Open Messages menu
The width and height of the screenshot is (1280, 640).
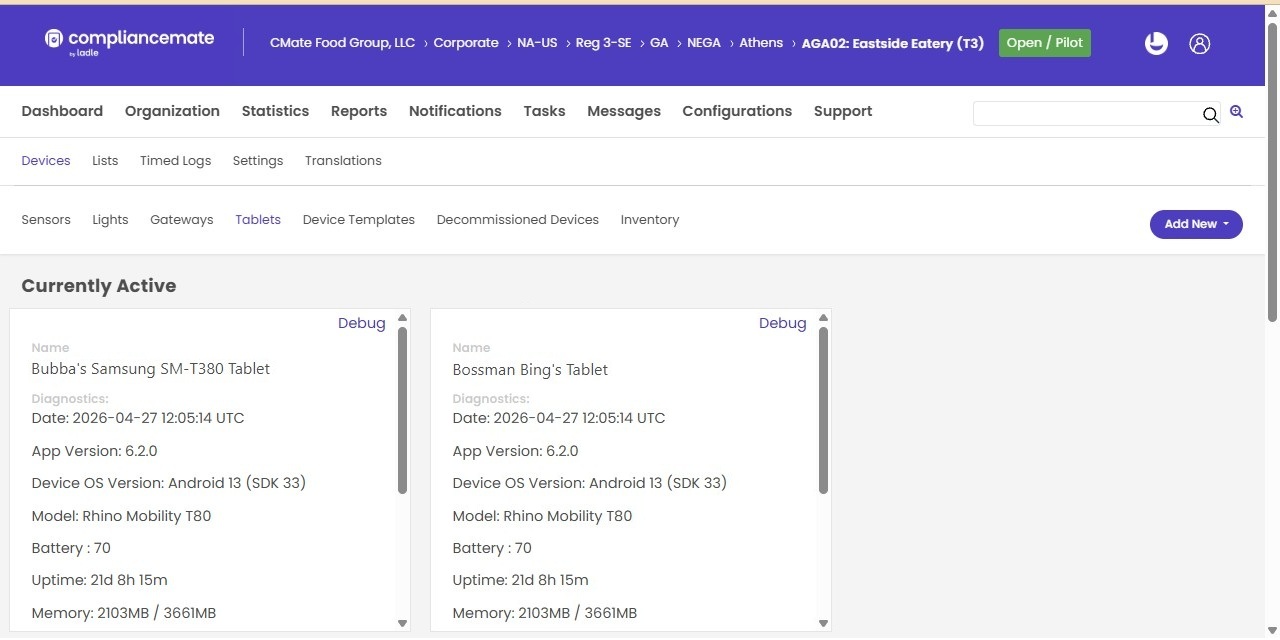click(x=624, y=111)
